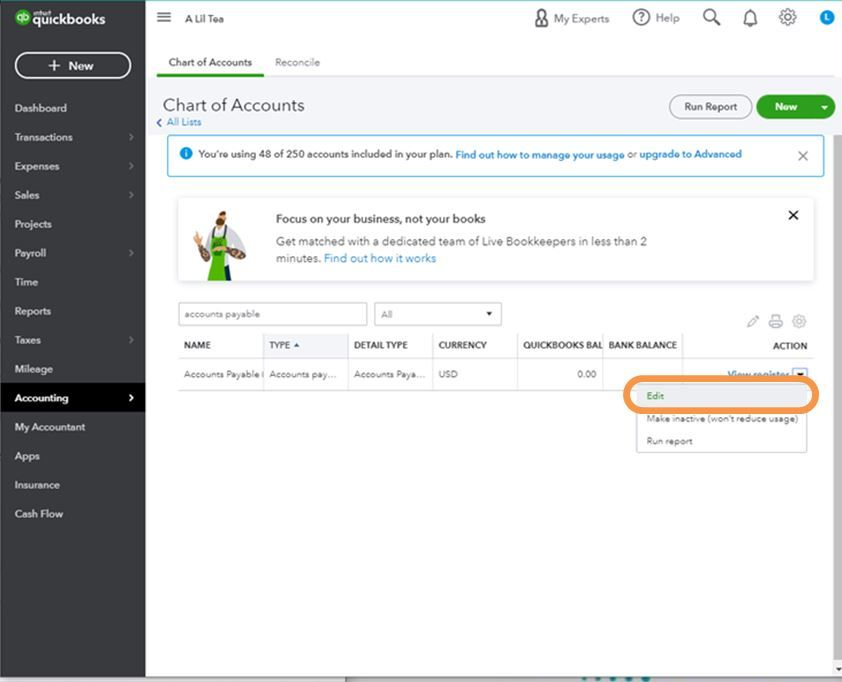Open Reports in the sidebar

[33, 311]
